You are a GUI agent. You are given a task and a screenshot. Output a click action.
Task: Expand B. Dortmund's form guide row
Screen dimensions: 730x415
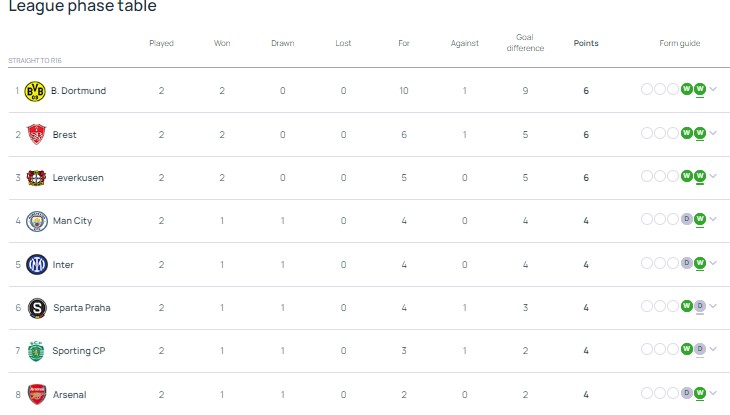point(714,90)
